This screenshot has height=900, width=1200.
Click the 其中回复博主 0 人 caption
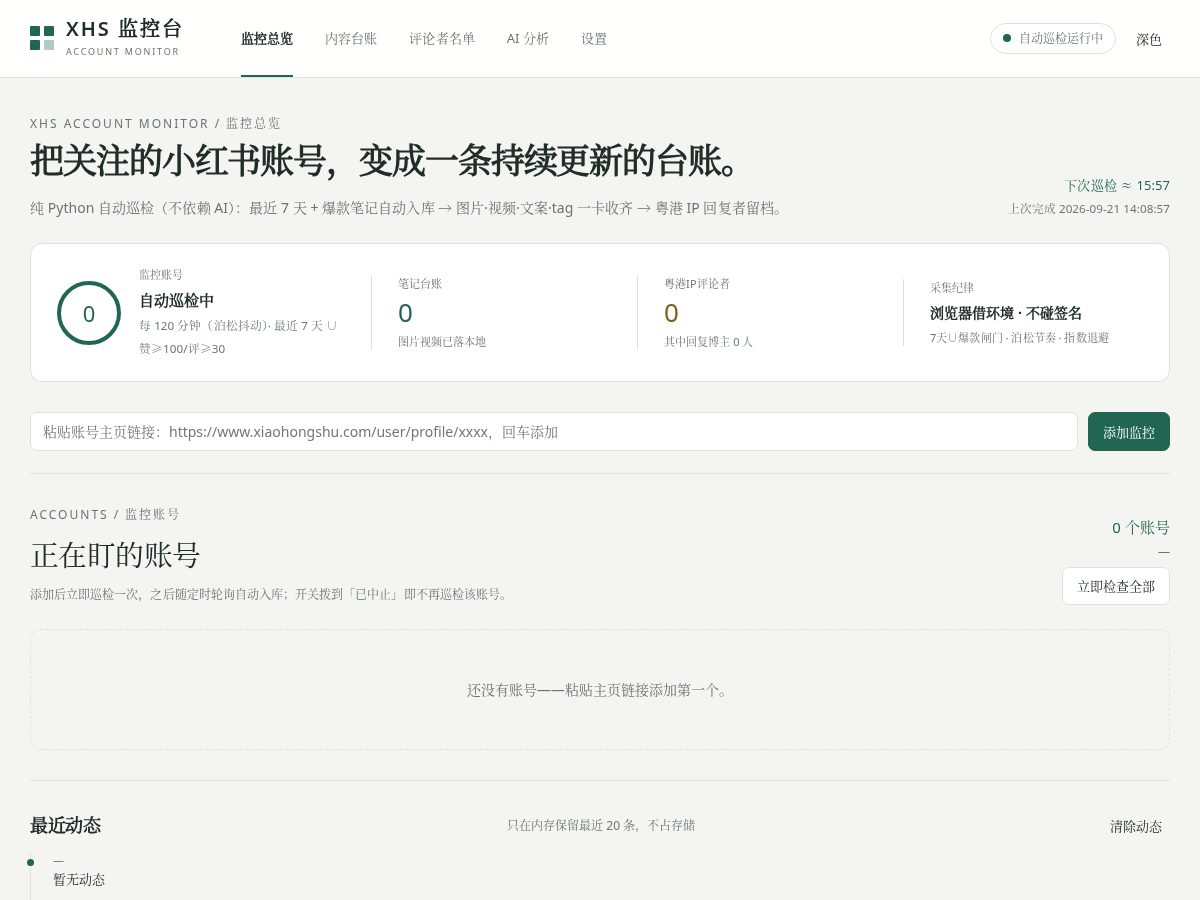pyautogui.click(x=709, y=341)
